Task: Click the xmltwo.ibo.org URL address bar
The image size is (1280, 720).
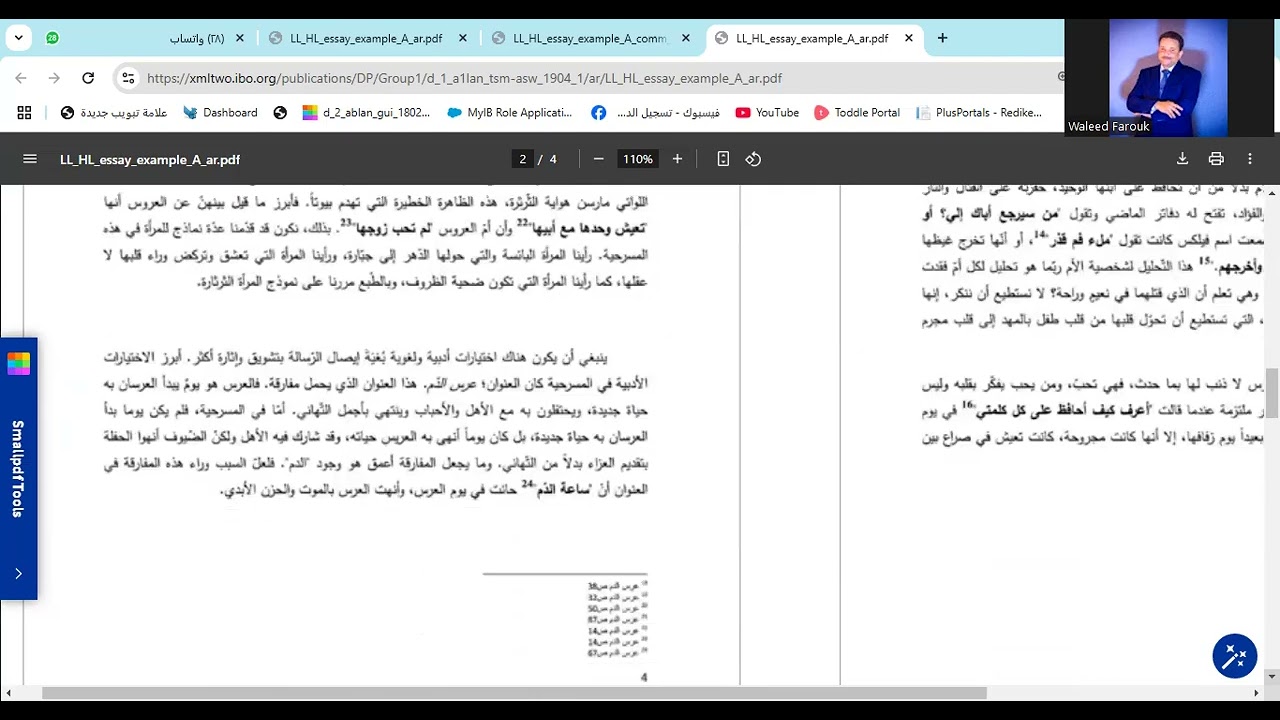Action: tap(464, 78)
